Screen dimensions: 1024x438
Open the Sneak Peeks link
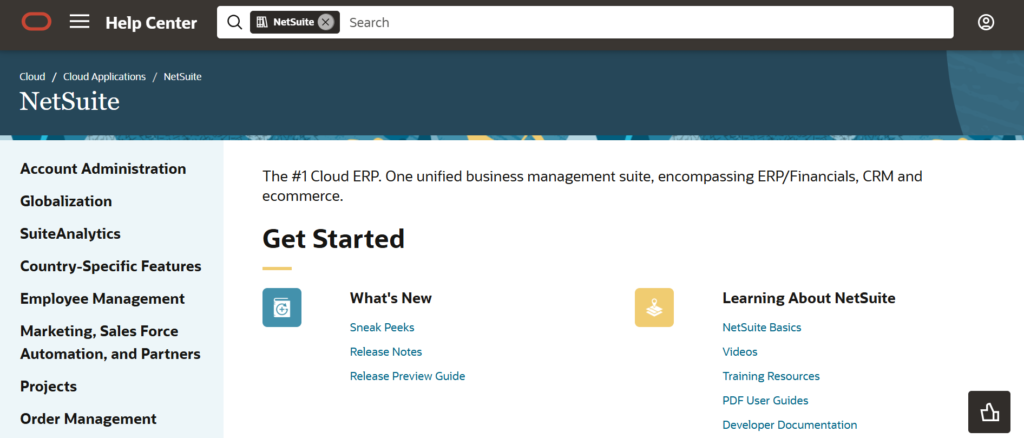tap(382, 327)
